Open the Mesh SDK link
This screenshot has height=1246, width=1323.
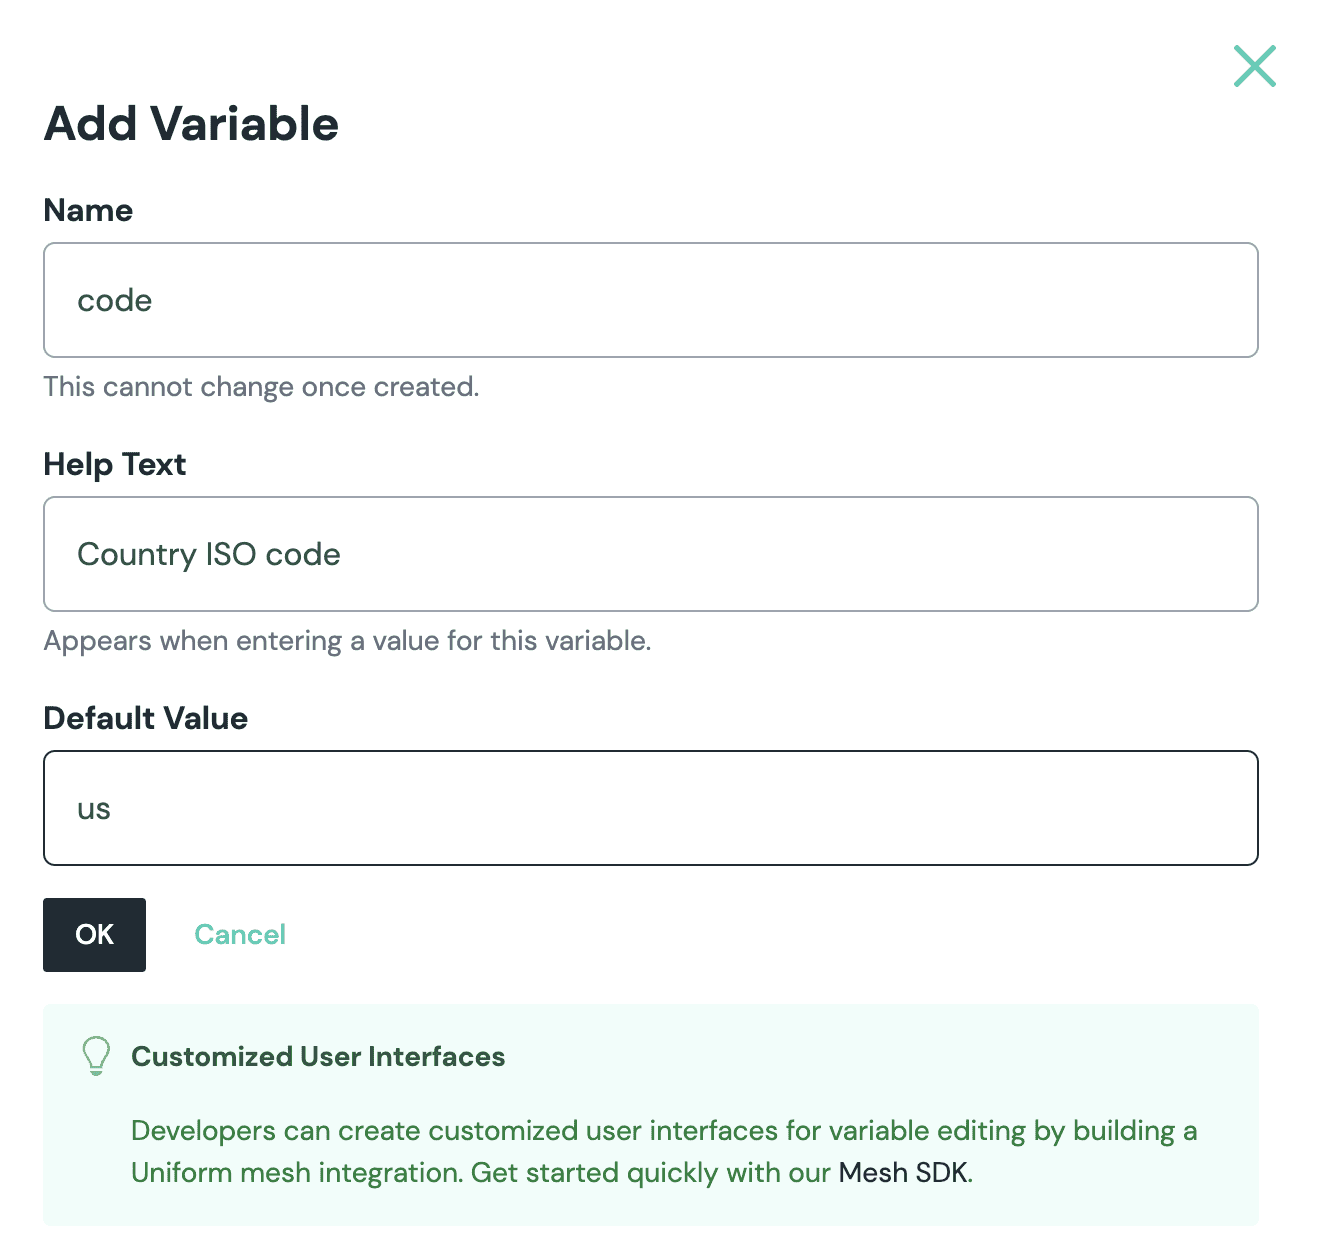click(903, 1172)
